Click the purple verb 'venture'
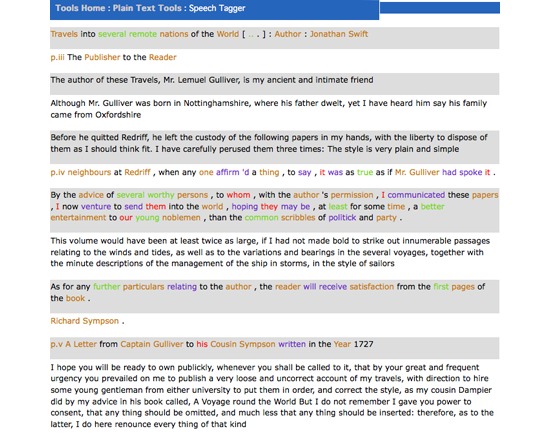The image size is (550, 440). coord(96,207)
